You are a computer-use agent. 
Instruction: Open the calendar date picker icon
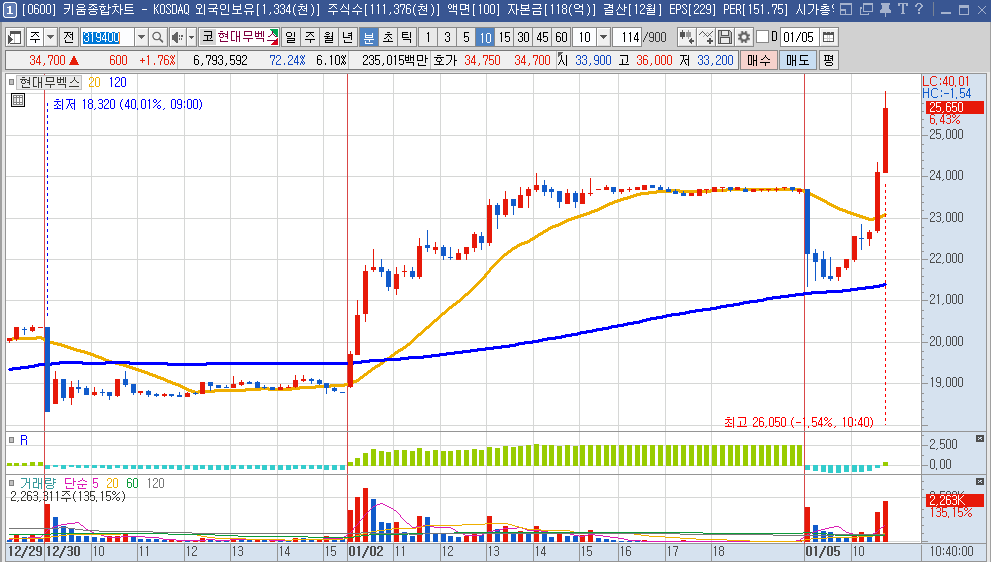(x=828, y=37)
